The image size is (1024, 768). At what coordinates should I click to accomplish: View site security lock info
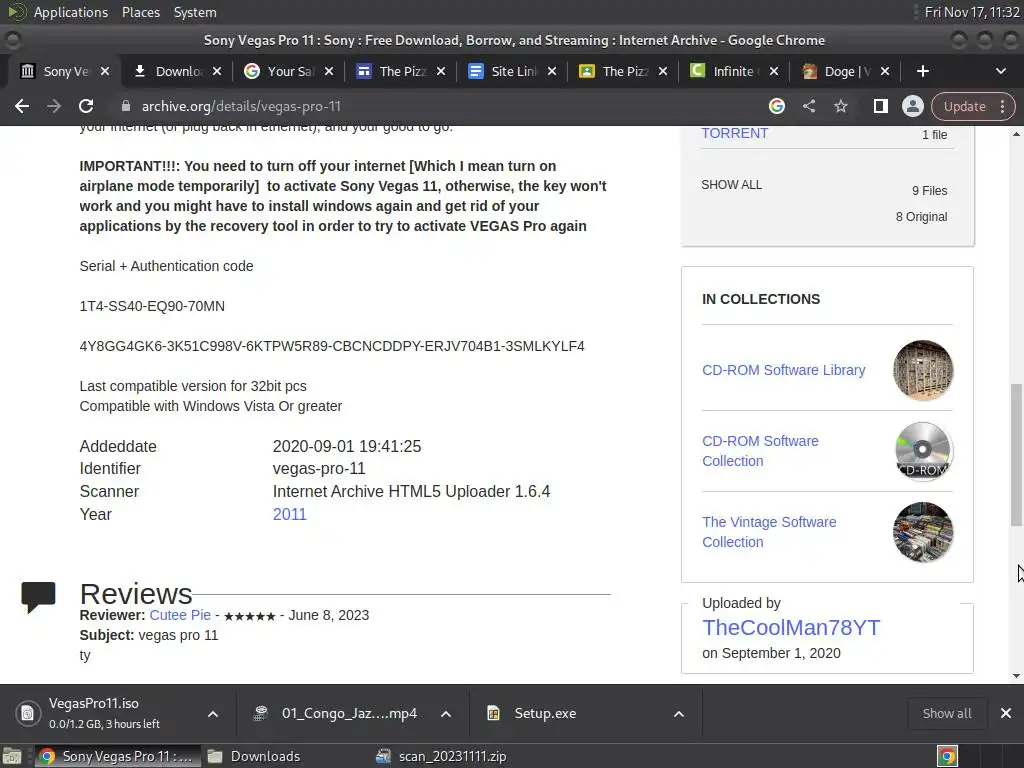click(x=126, y=106)
